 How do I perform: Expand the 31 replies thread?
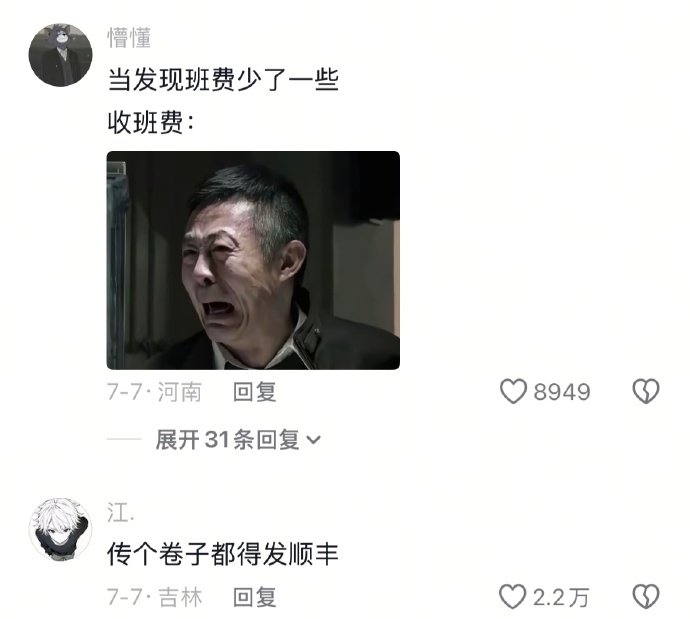point(238,440)
